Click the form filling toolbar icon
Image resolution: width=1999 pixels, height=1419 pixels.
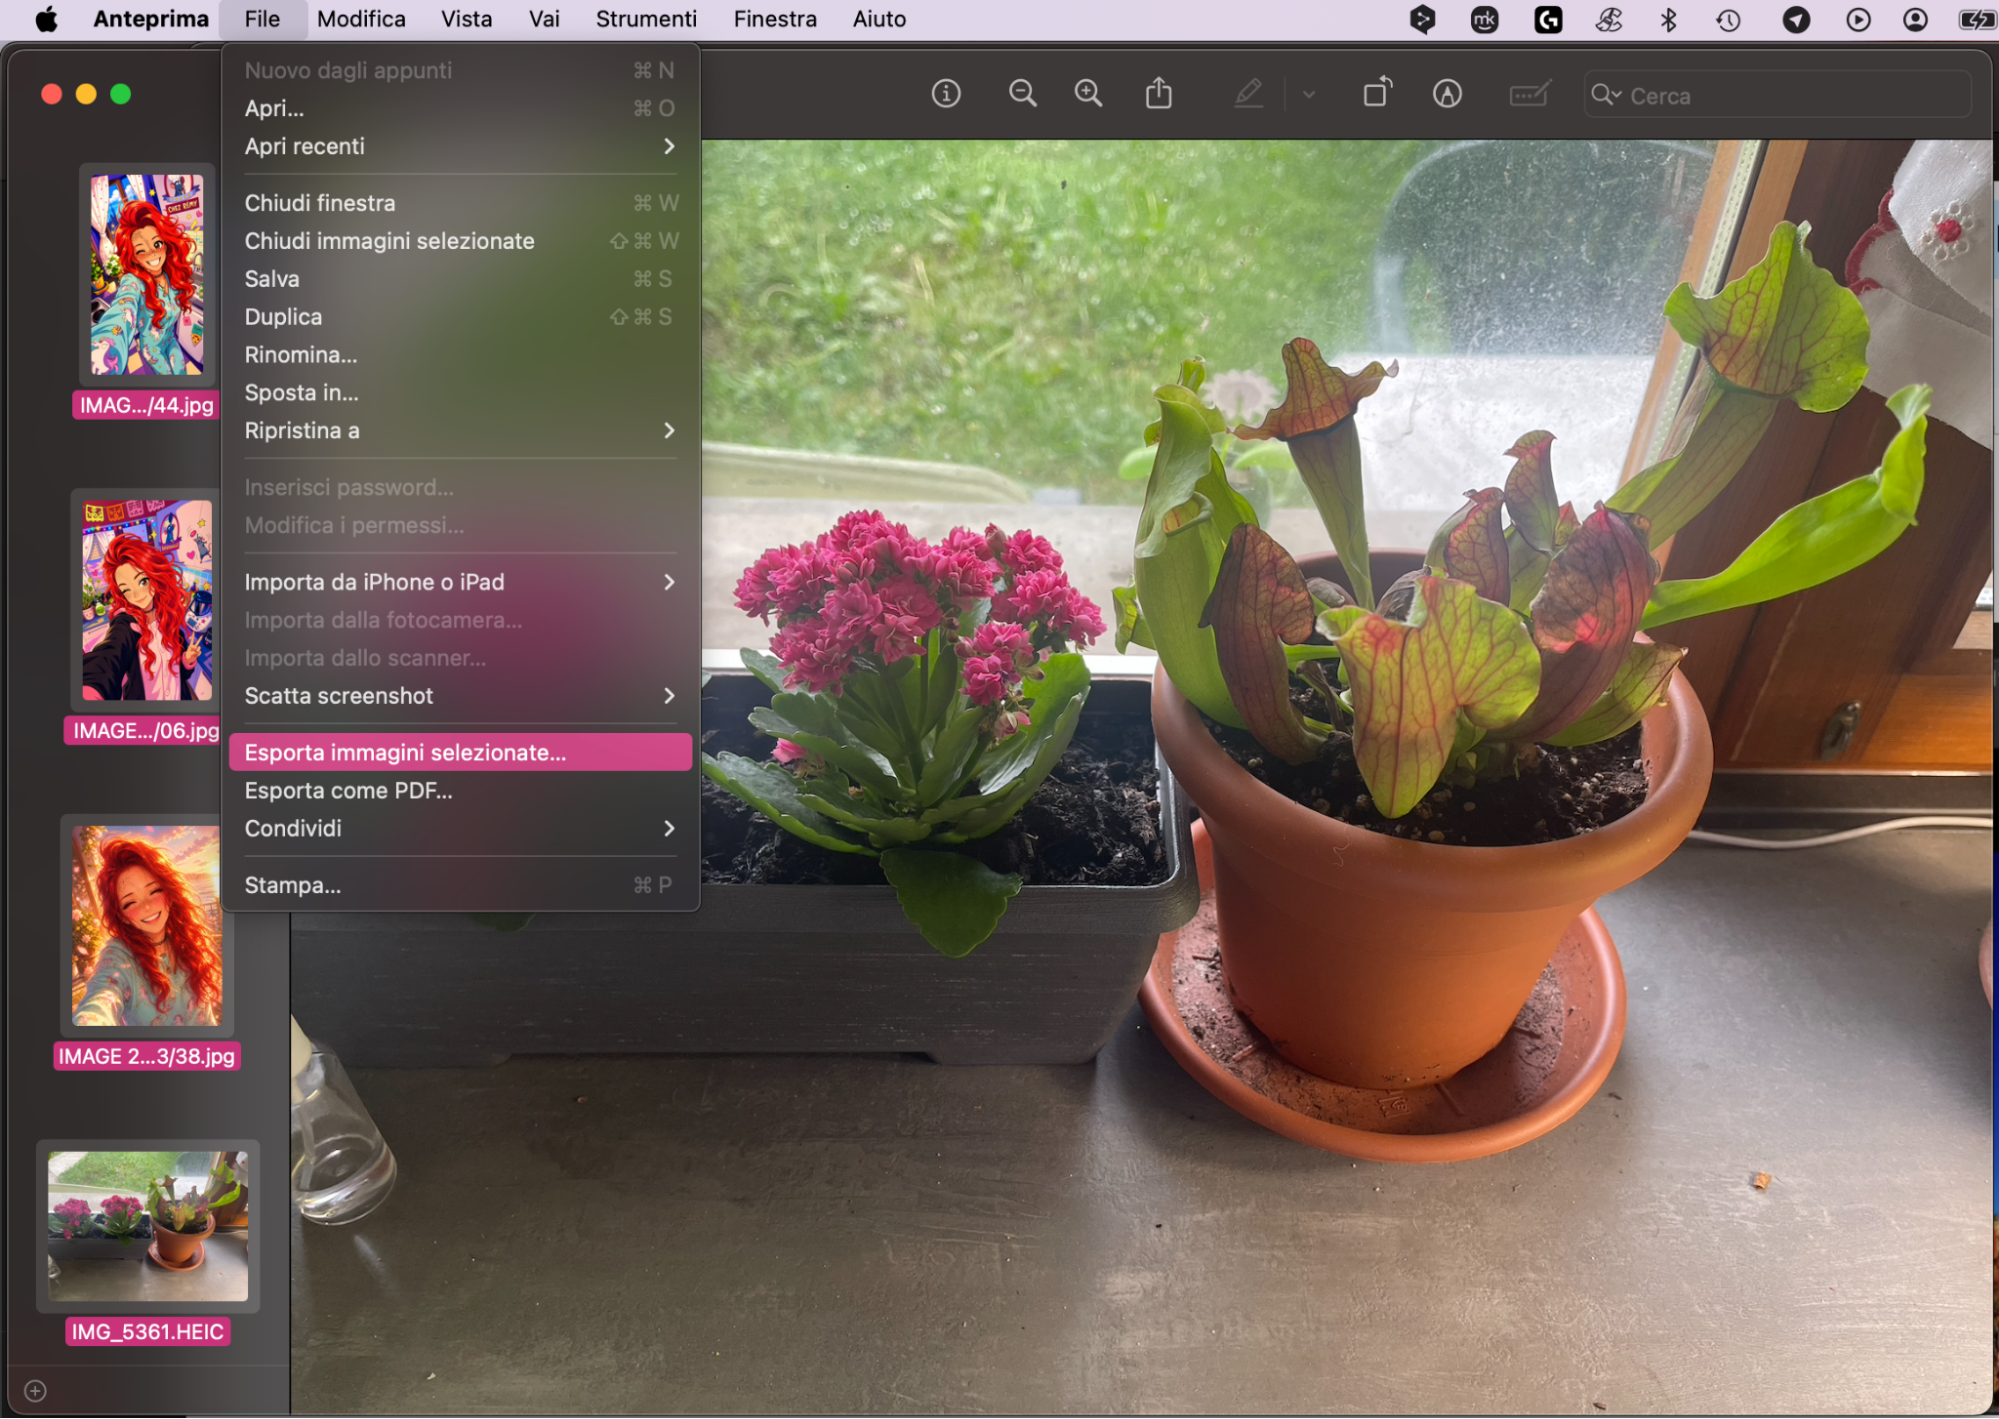coord(1529,94)
